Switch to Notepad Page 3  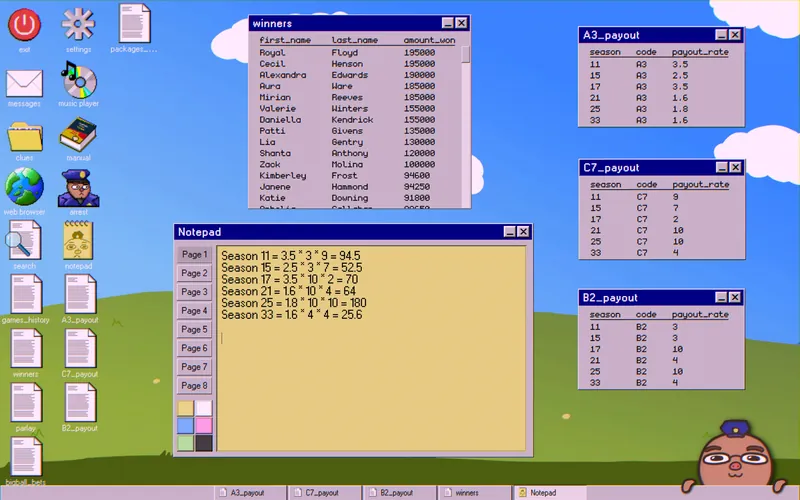pos(194,292)
